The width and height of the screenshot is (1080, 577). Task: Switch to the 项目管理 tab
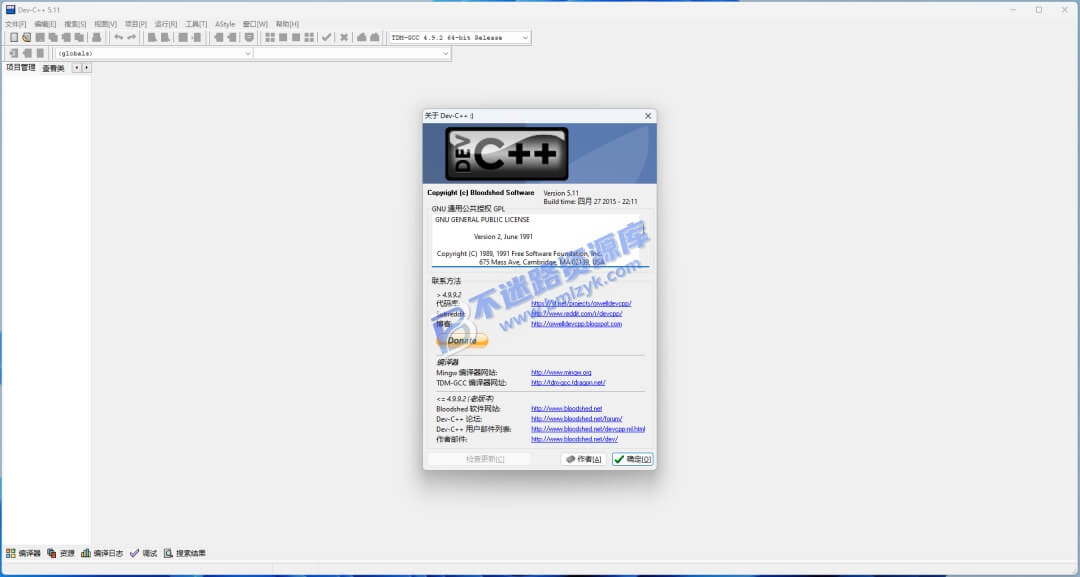[x=21, y=67]
